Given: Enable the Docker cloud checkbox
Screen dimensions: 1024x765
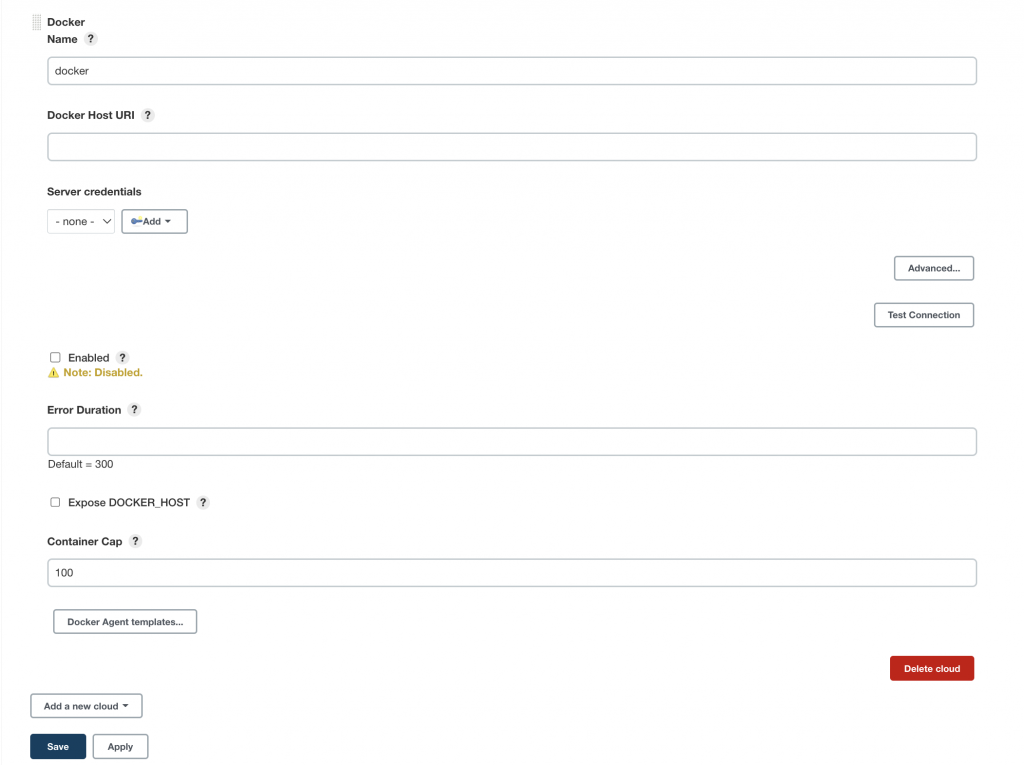Looking at the screenshot, I should pos(55,357).
